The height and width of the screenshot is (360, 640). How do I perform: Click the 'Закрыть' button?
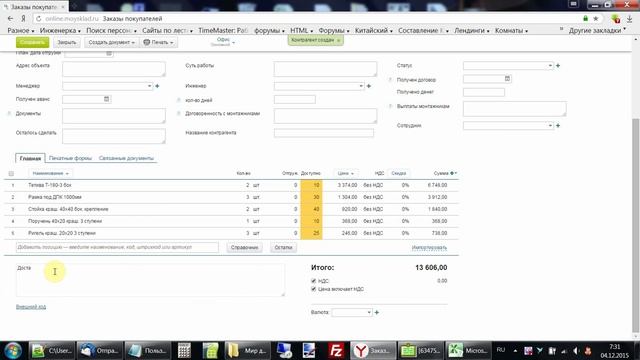coord(67,42)
